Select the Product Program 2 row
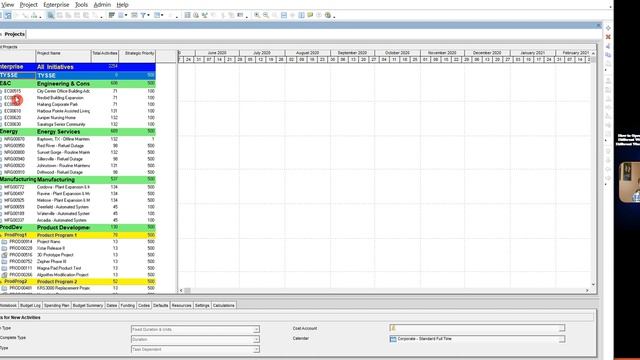 coord(78,282)
